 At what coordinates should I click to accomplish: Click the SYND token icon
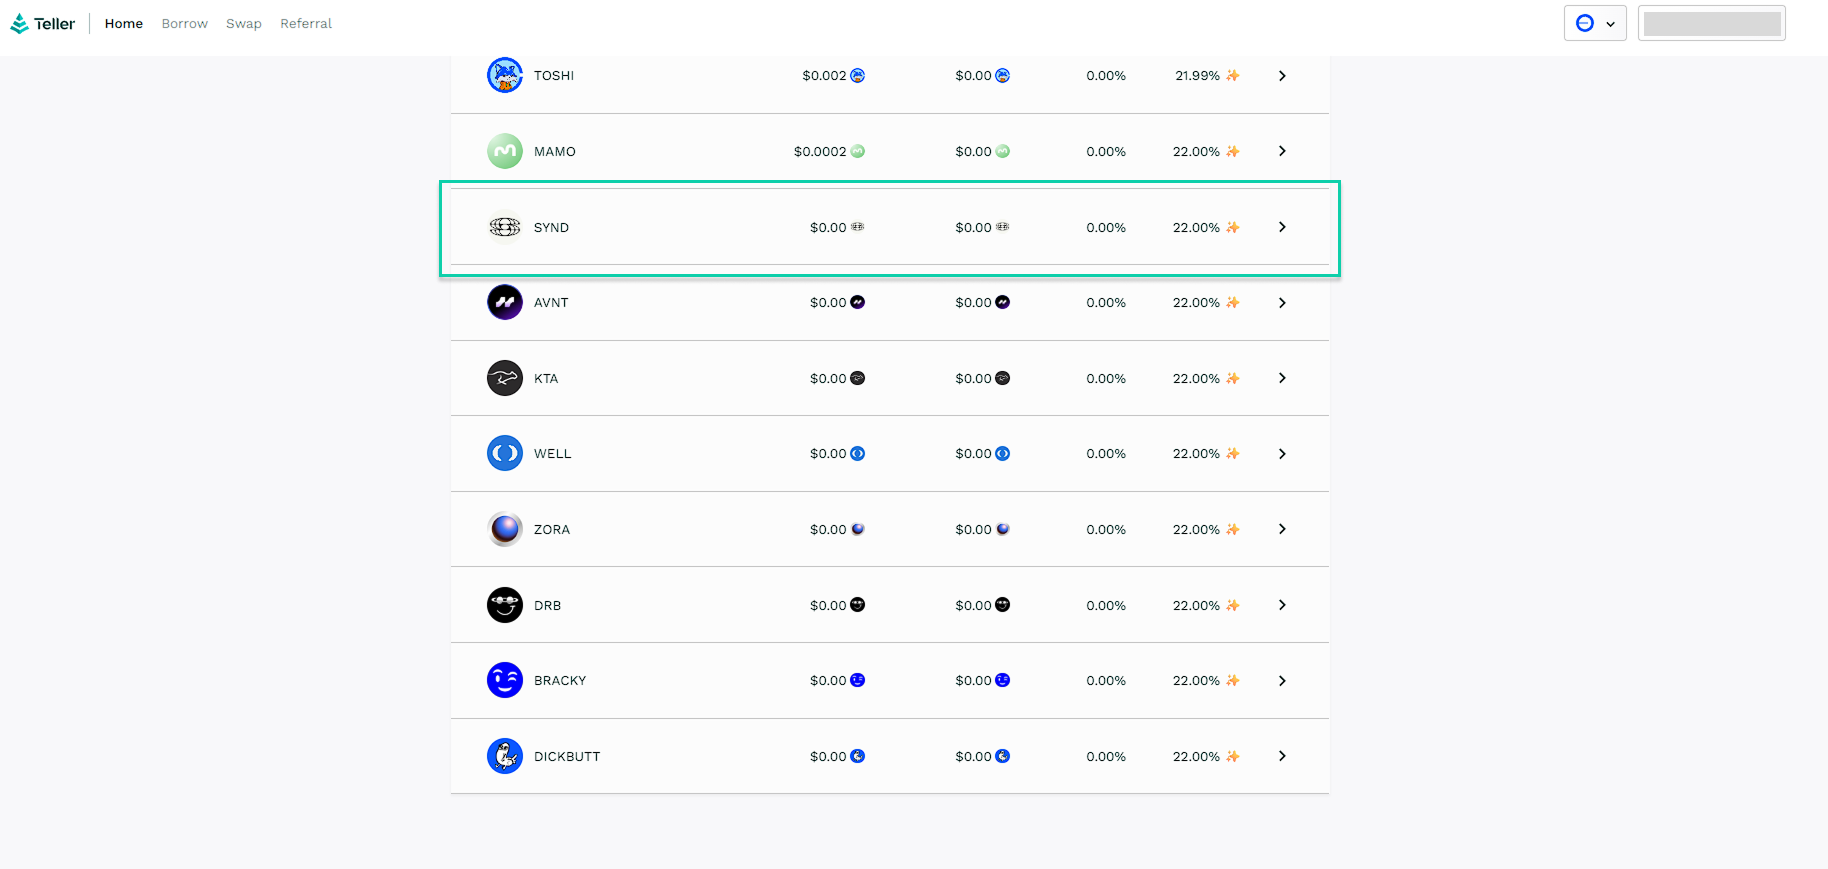505,227
